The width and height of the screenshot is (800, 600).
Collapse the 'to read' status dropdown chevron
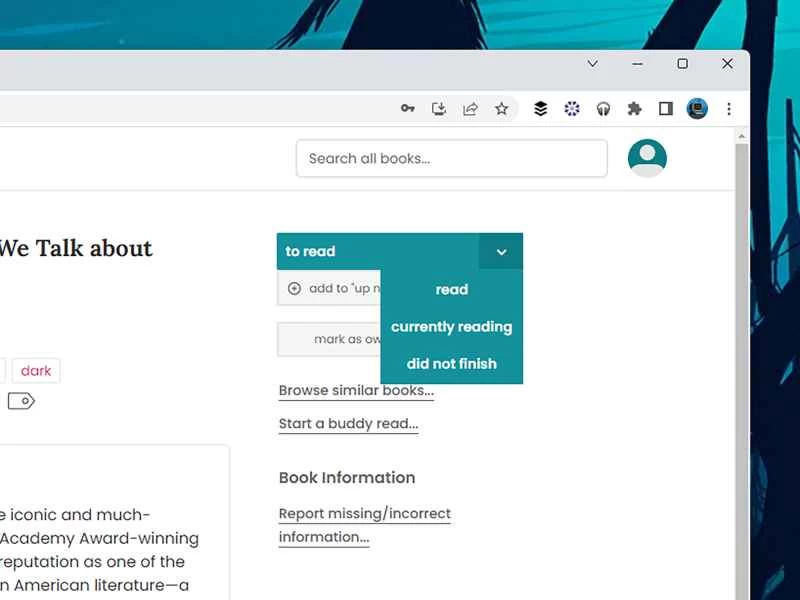501,251
